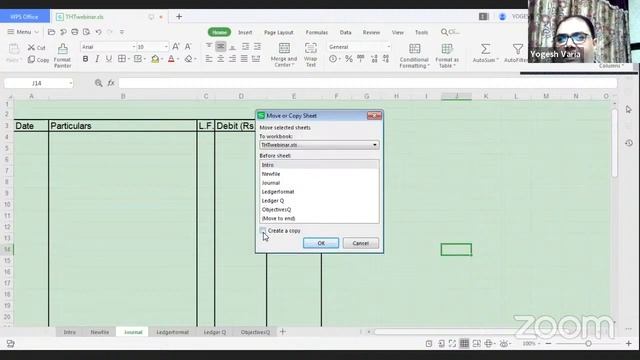Switch to the Intro sheet tab
This screenshot has width=640, height=360.
[70, 332]
